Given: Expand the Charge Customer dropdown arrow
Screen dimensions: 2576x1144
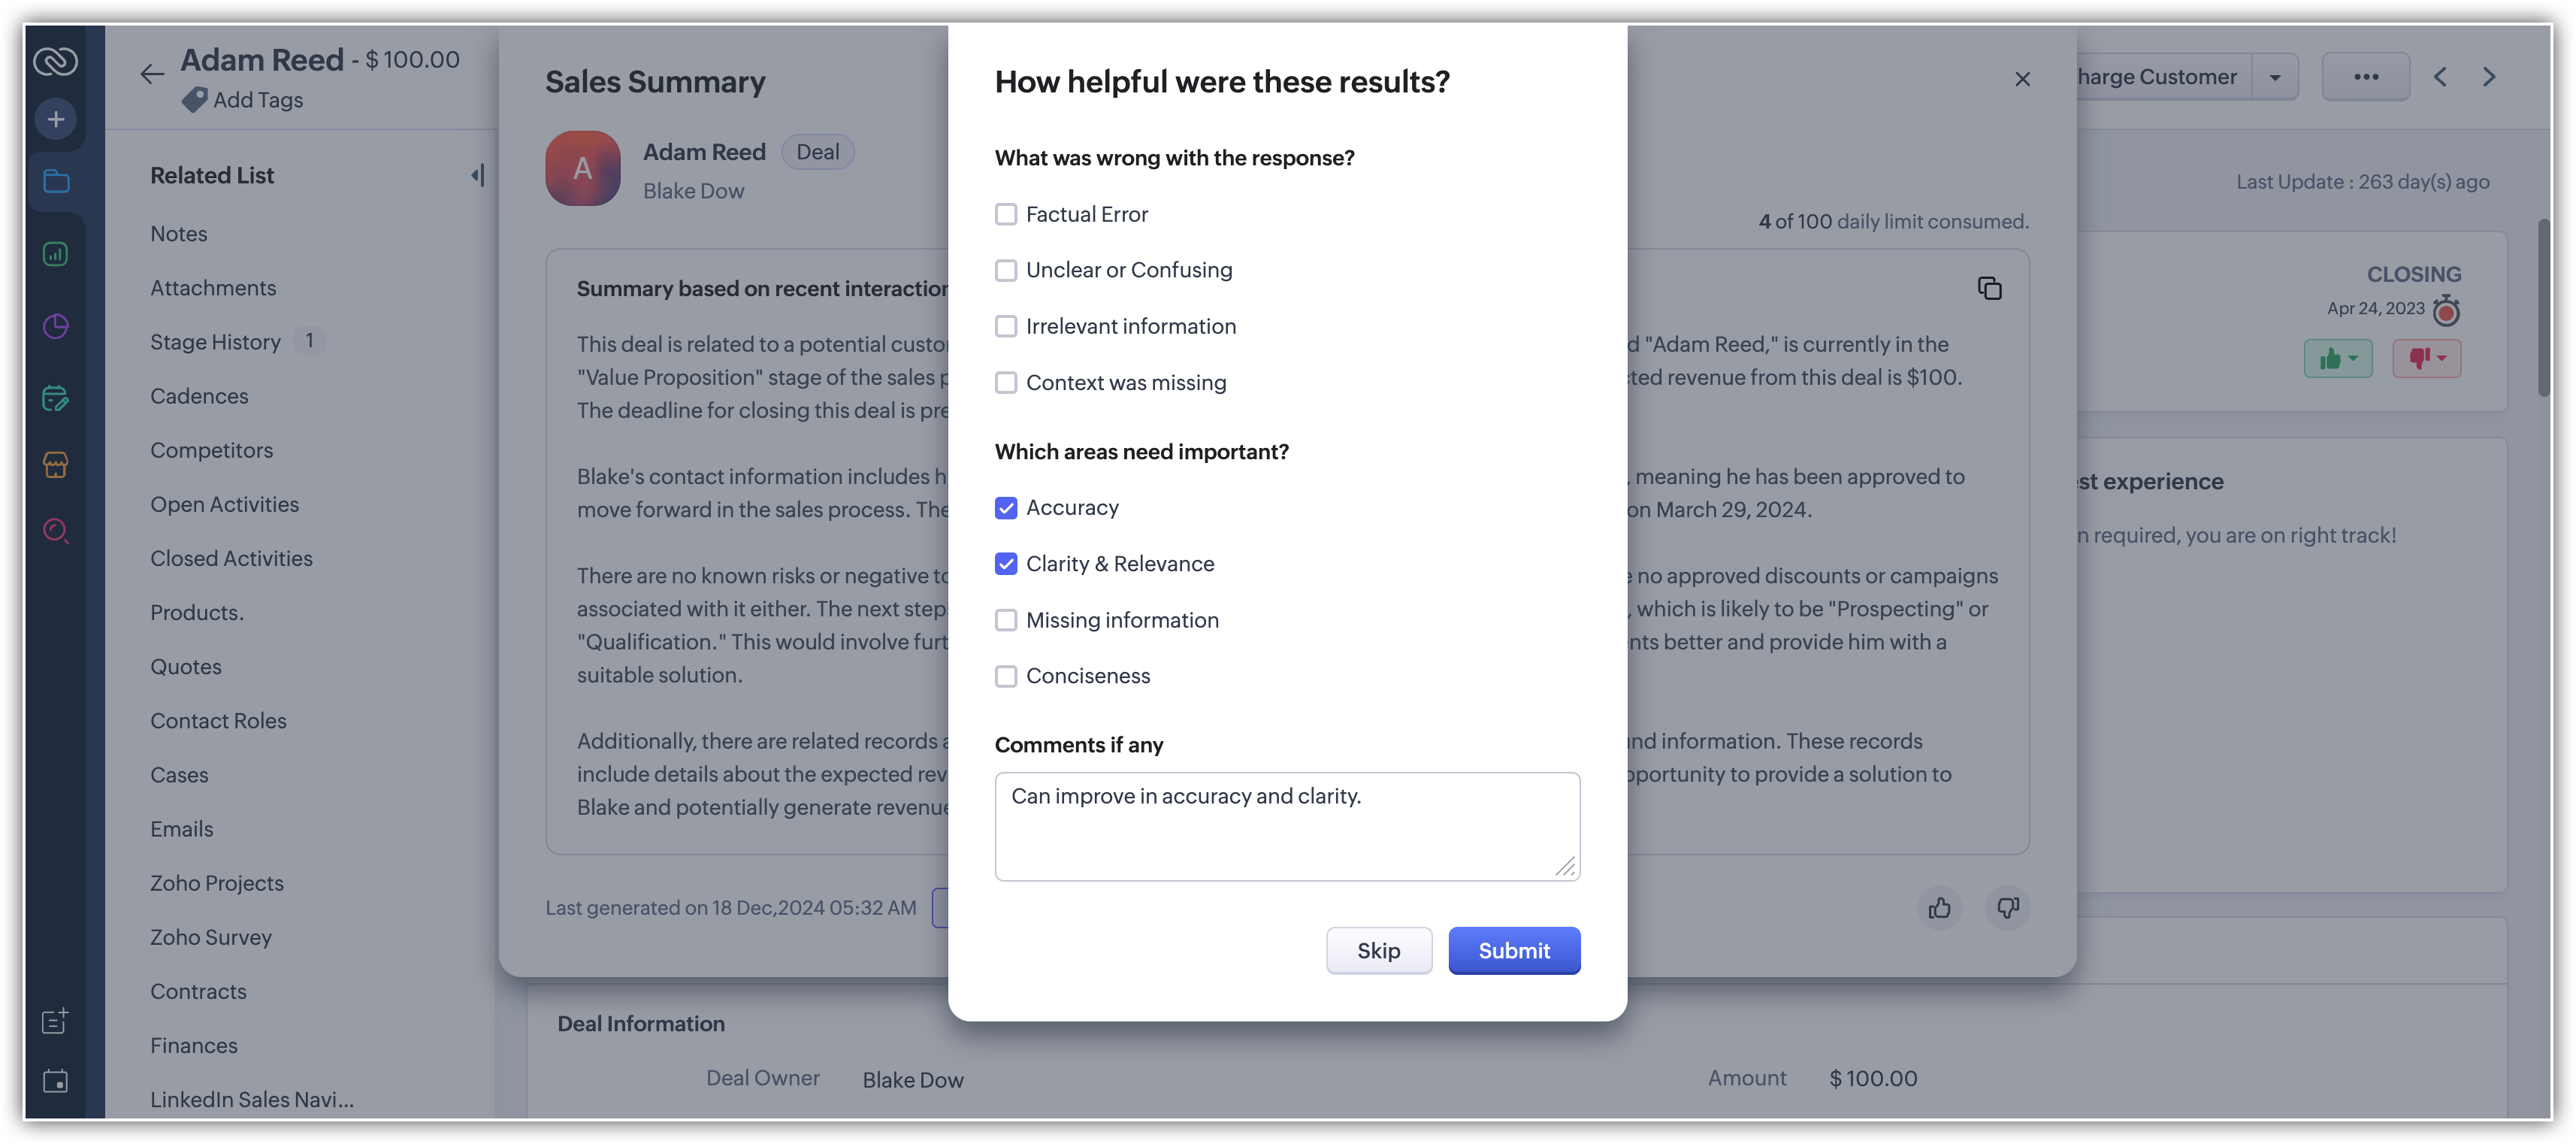Looking at the screenshot, I should coord(2275,77).
